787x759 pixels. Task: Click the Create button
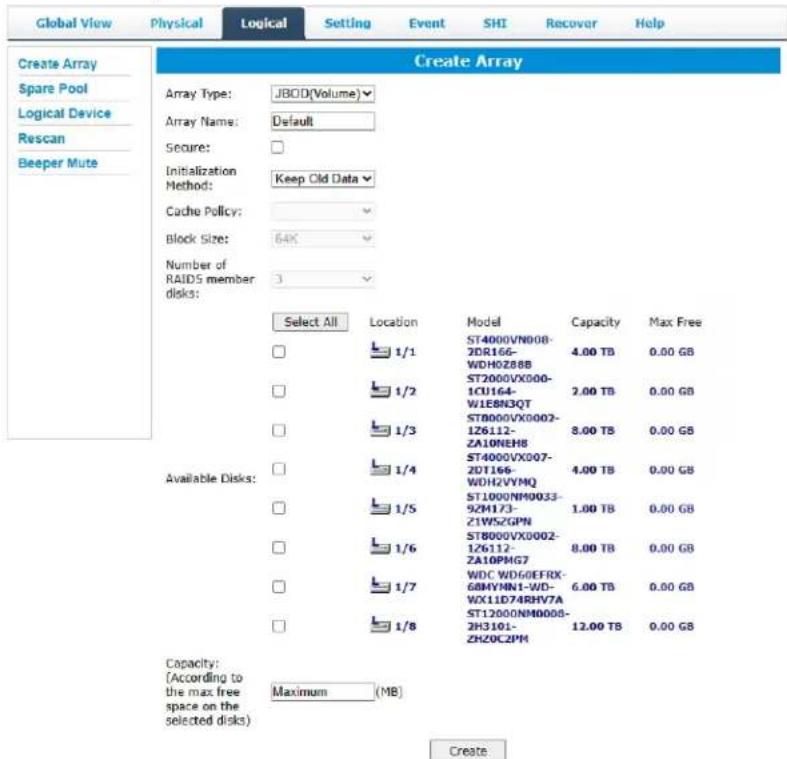pos(468,750)
